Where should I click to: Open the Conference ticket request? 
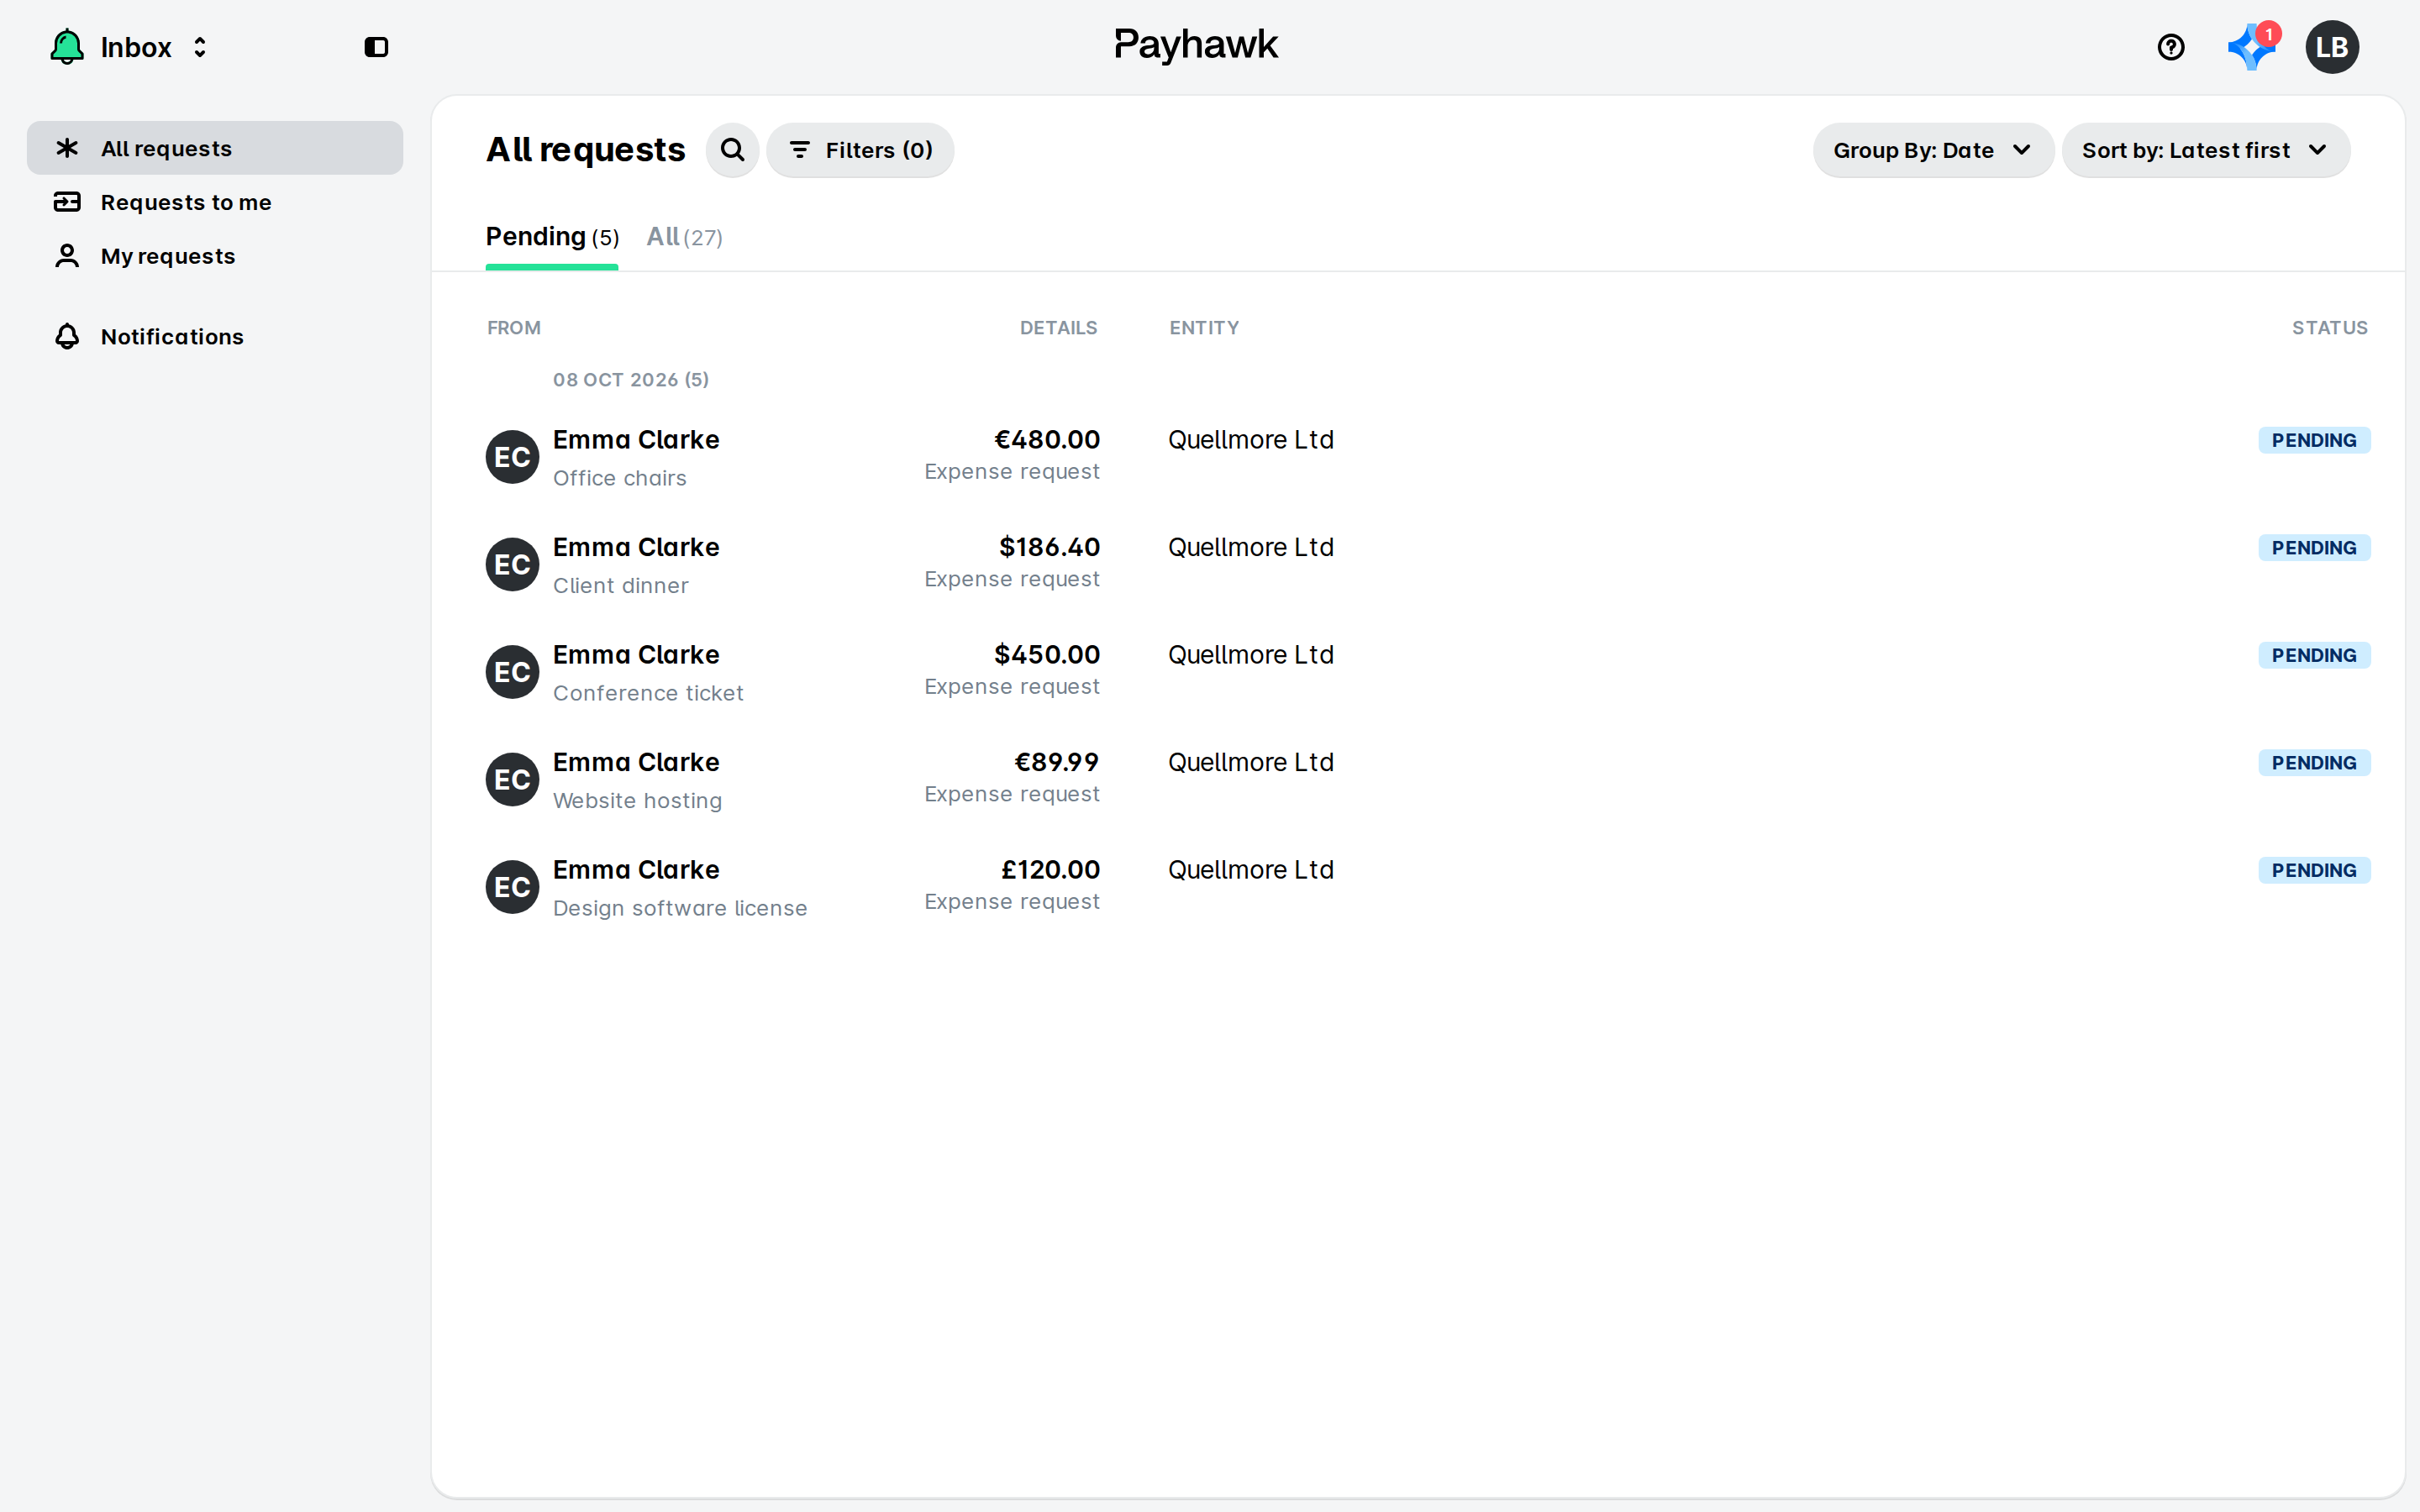(x=1427, y=672)
